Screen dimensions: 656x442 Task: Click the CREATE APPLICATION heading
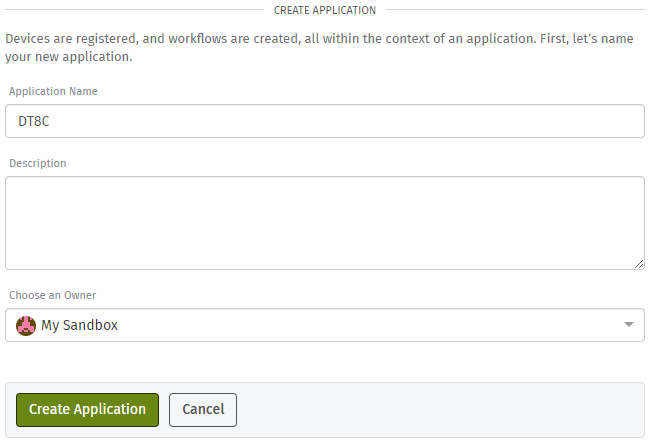(x=325, y=10)
